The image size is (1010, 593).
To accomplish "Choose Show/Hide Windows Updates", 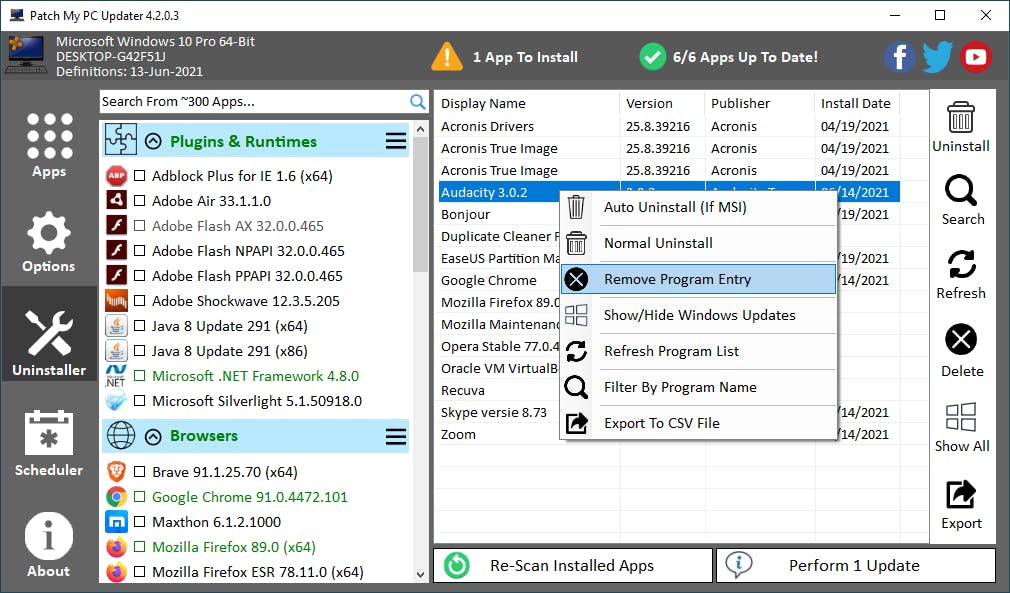I will 698,315.
